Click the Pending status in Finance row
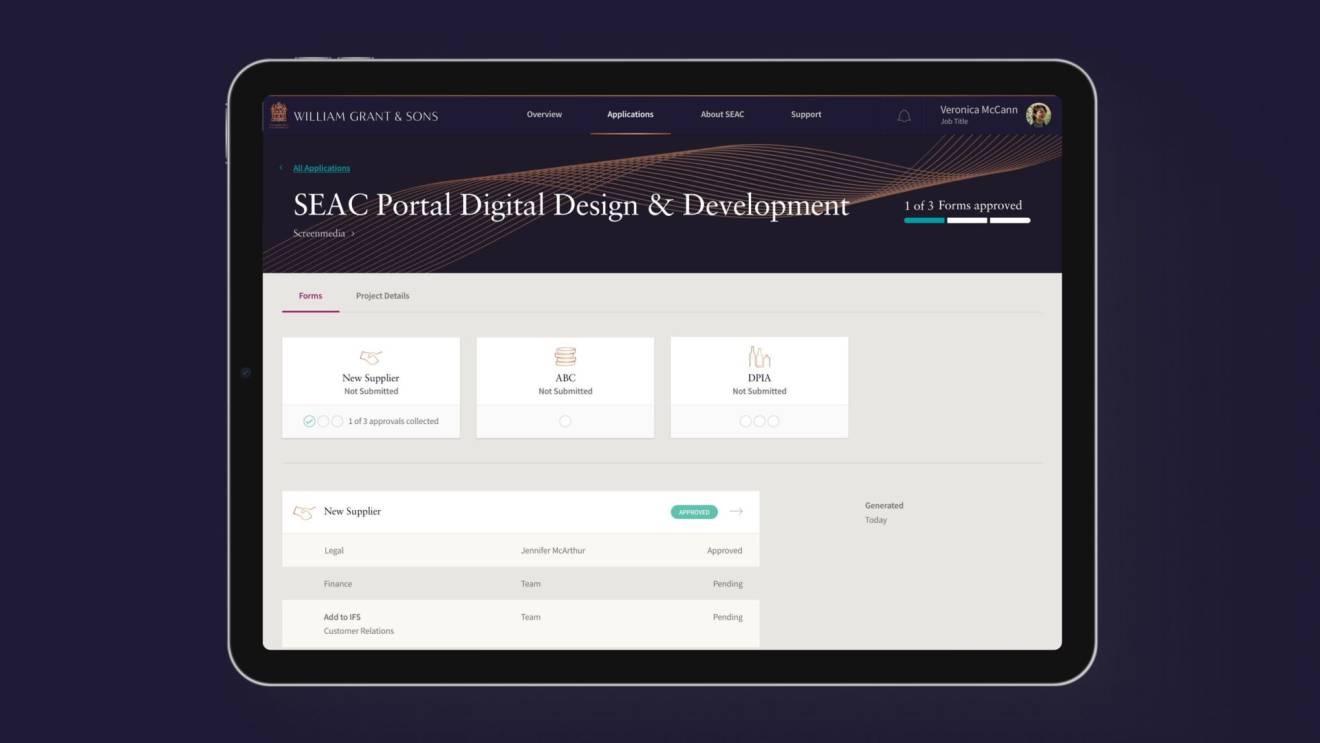Image resolution: width=1320 pixels, height=743 pixels. click(727, 584)
